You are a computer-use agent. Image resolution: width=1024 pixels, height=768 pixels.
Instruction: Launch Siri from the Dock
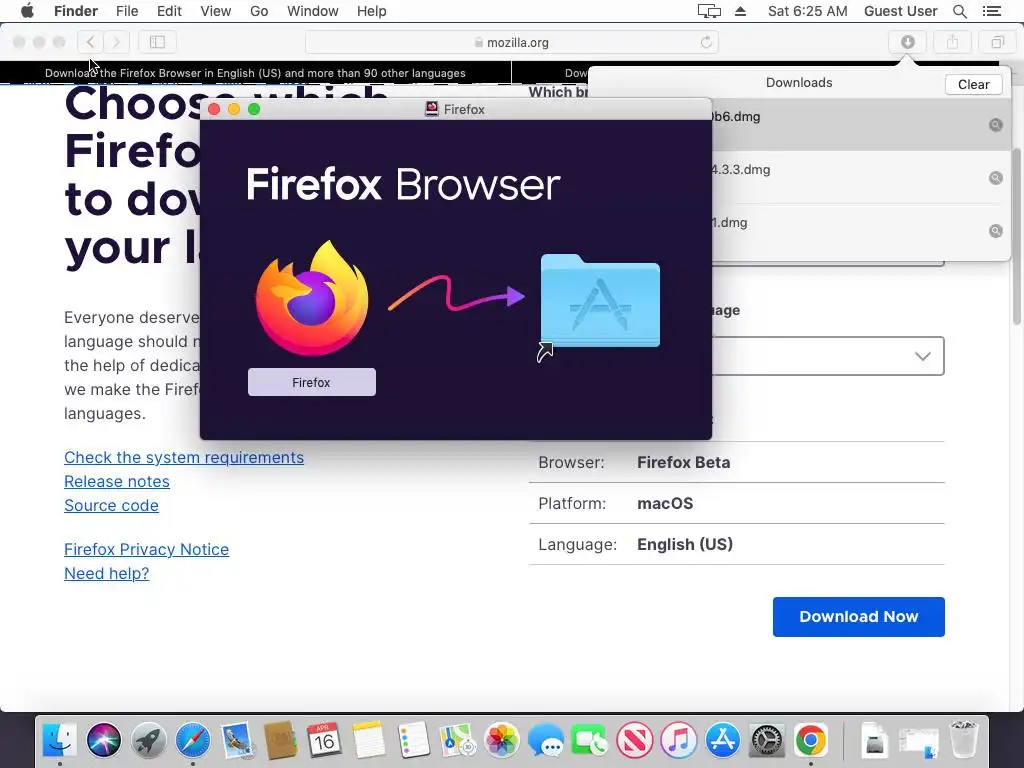point(103,741)
